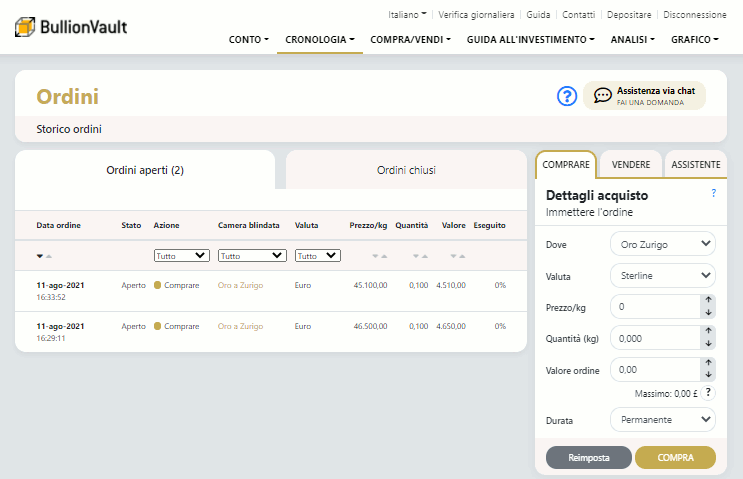Expand the GUIDA ALL'INVESTIMENTO menu
Viewport: 743px width, 479px height.
pyautogui.click(x=531, y=40)
